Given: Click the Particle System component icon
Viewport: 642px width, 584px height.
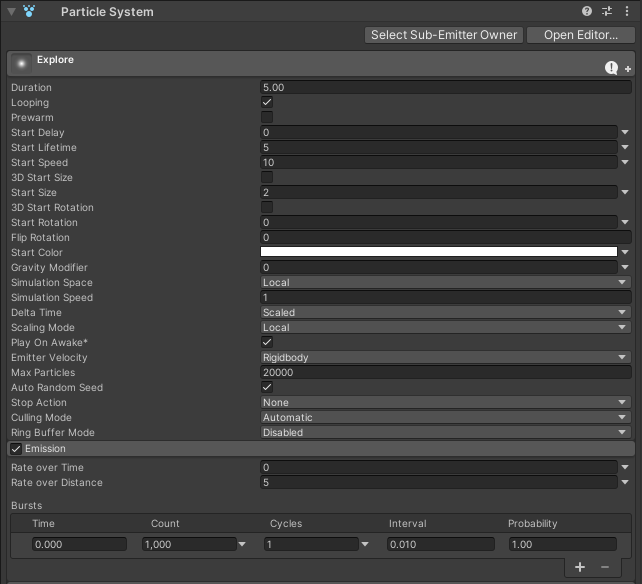Looking at the screenshot, I should tap(29, 11).
